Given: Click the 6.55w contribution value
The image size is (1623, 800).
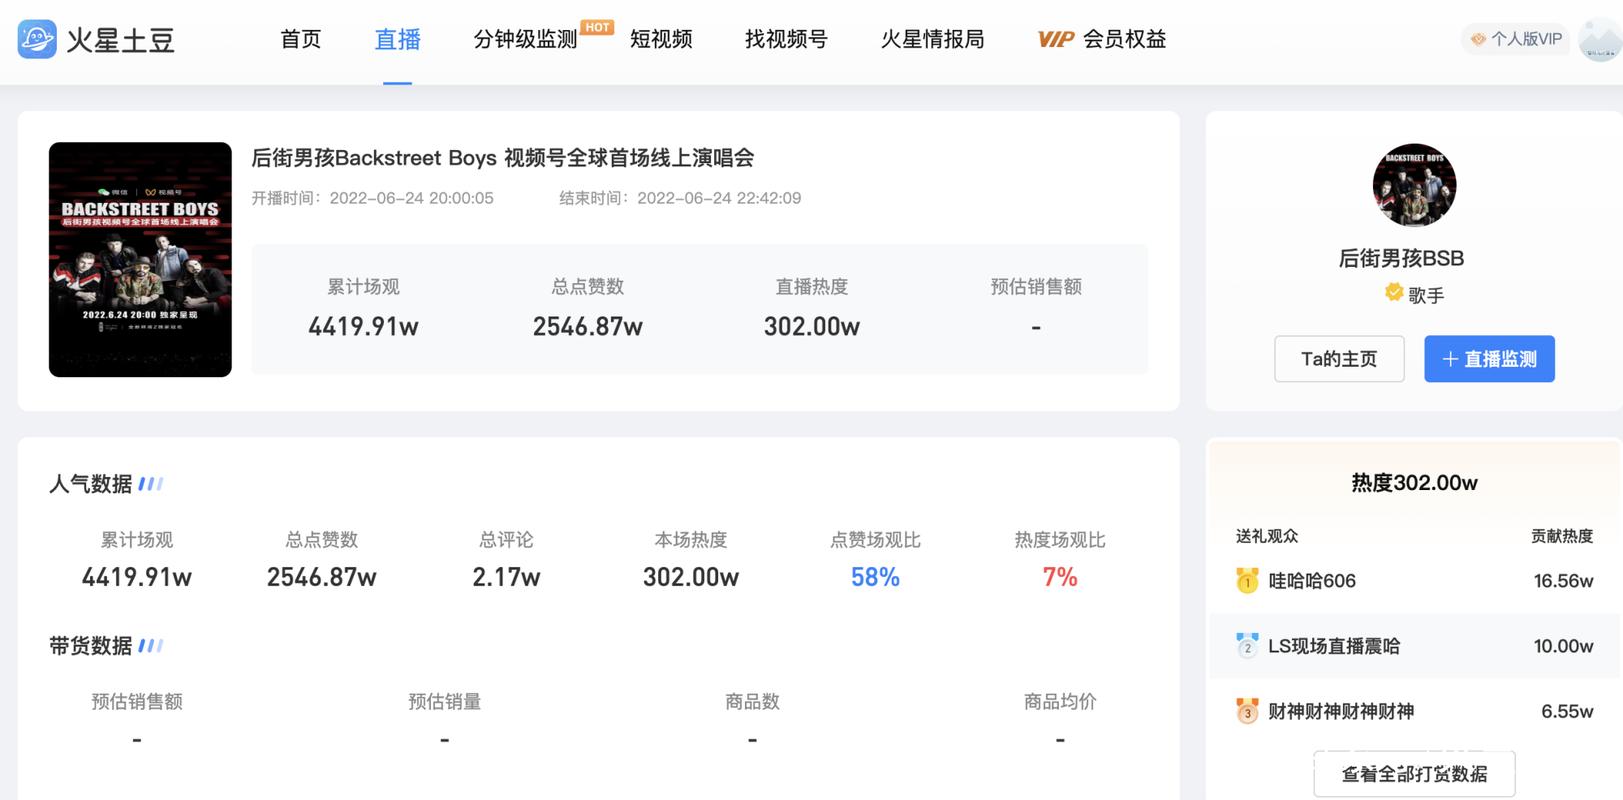Looking at the screenshot, I should (1567, 711).
